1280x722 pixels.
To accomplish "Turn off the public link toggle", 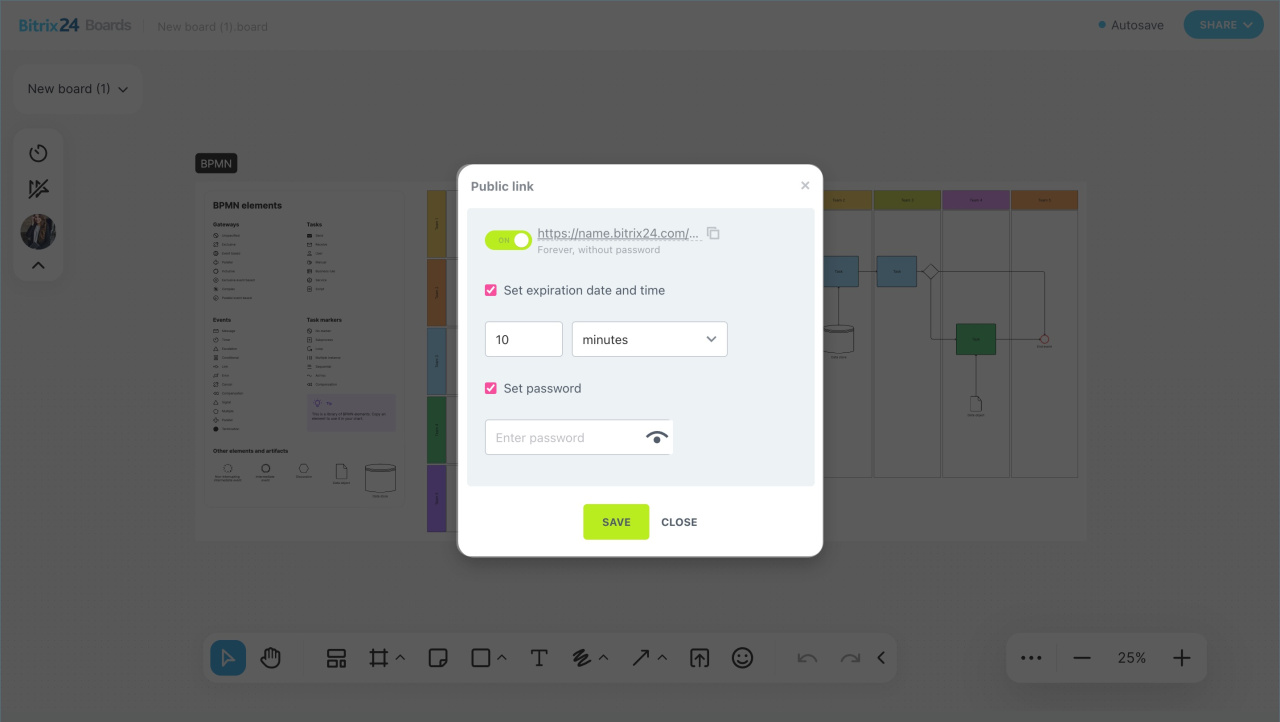I will pos(508,240).
